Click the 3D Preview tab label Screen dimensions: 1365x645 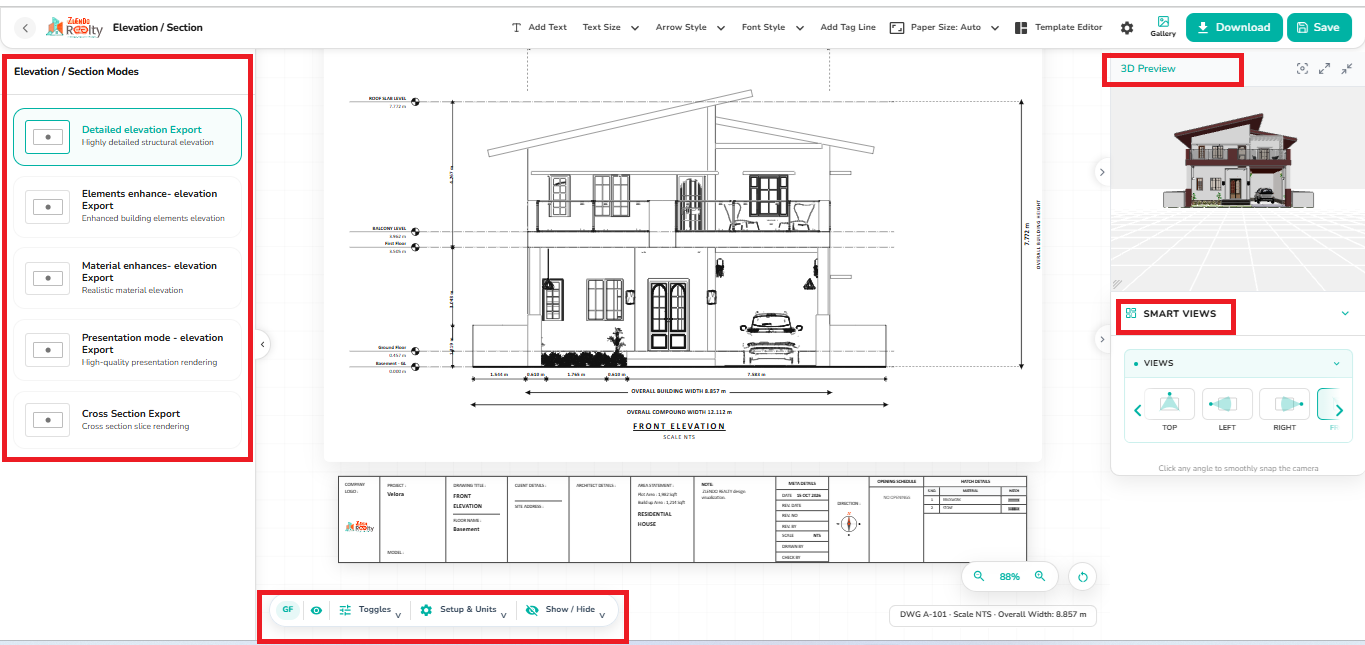tap(1148, 69)
